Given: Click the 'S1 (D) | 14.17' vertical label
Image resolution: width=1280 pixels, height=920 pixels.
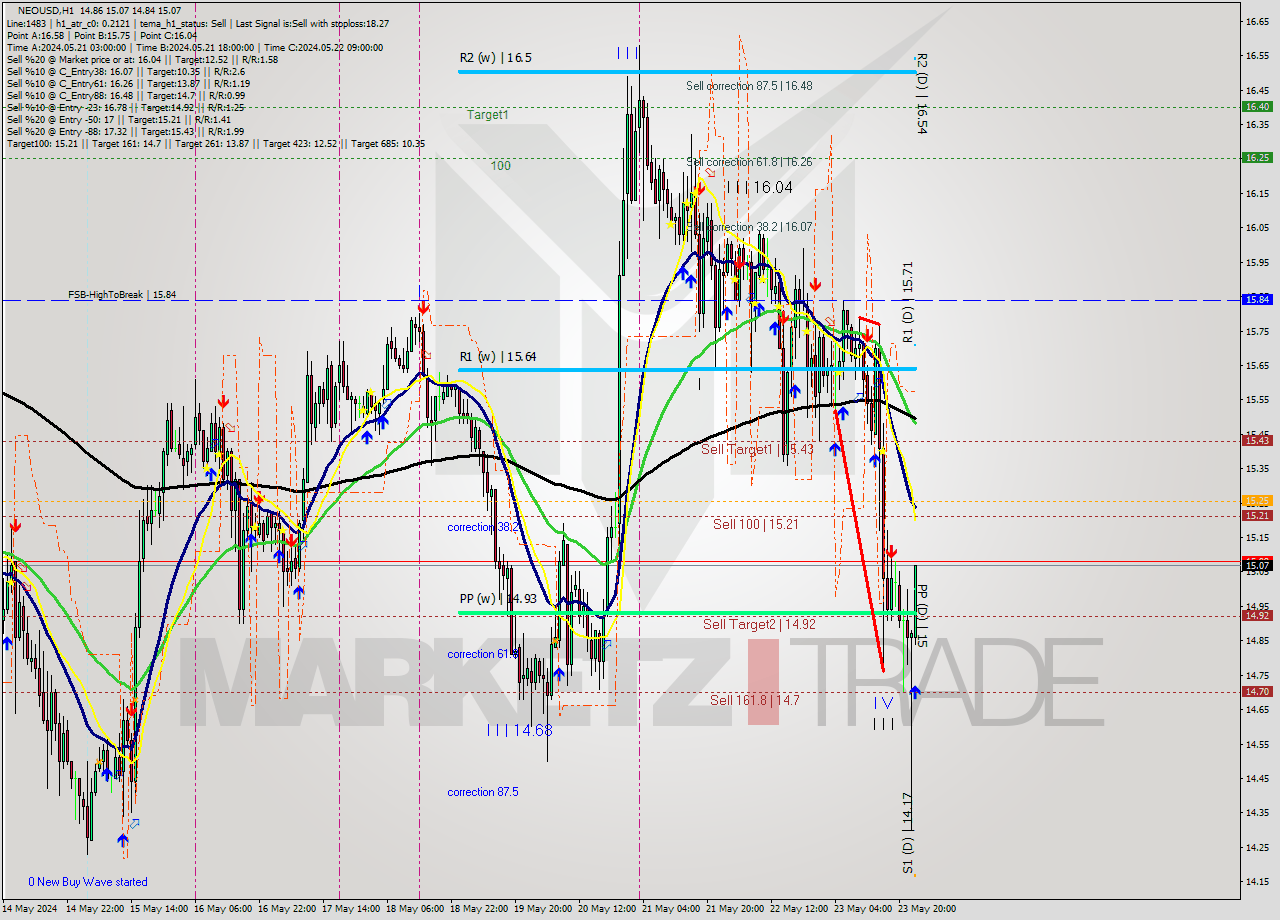Looking at the screenshot, I should [907, 834].
